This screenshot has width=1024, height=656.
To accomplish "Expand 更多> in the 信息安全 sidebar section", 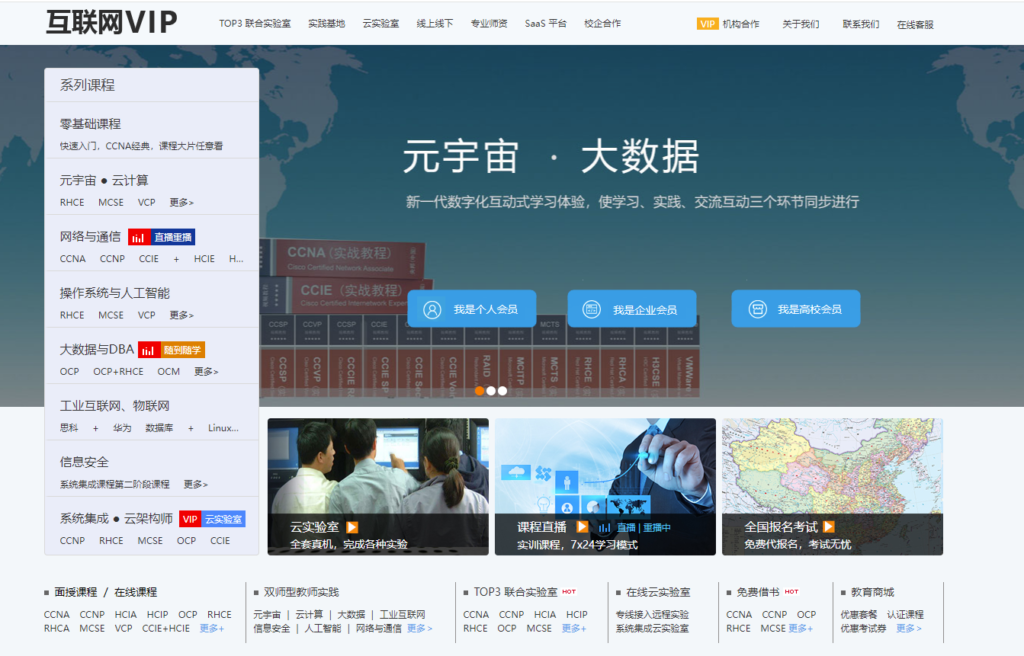I will [x=194, y=483].
